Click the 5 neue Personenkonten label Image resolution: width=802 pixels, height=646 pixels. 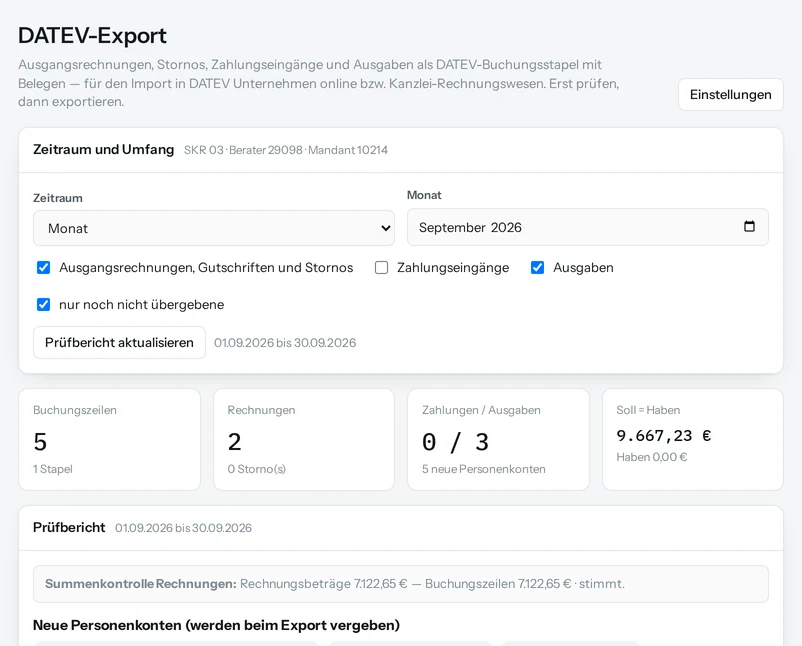tap(484, 469)
